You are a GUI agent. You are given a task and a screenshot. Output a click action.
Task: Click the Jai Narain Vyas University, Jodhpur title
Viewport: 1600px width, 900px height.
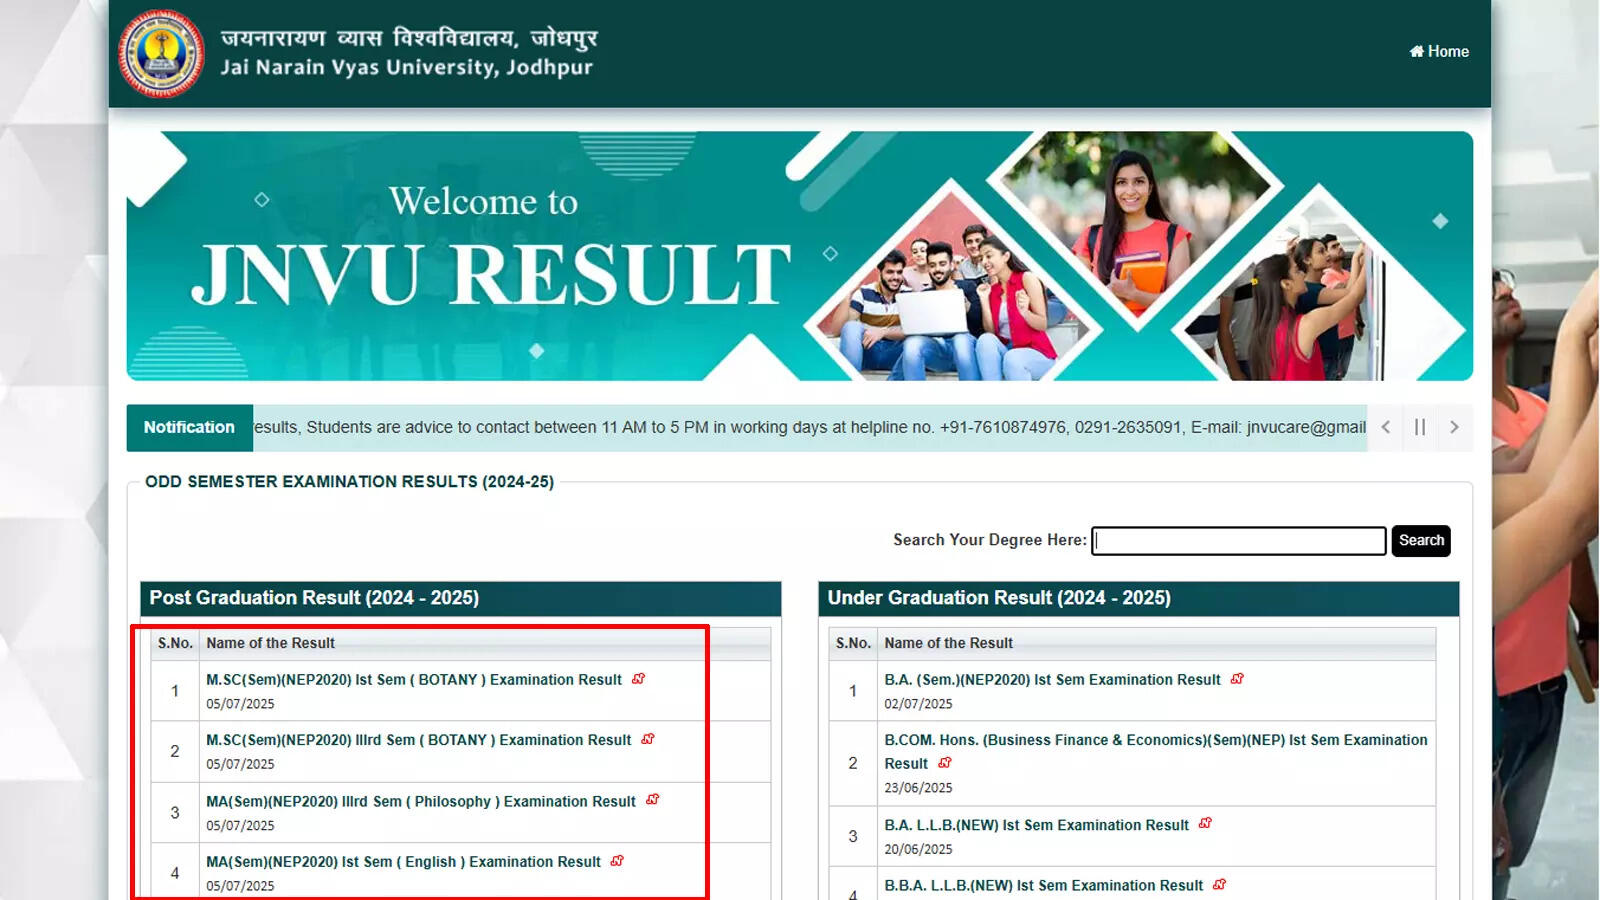(x=406, y=67)
